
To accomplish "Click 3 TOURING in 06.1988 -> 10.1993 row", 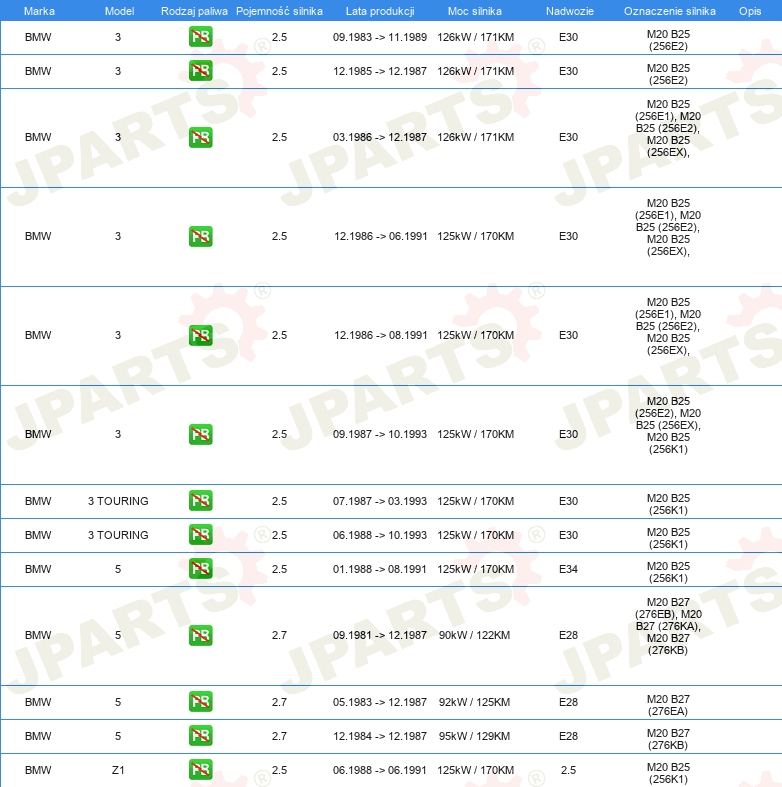I will (x=118, y=535).
